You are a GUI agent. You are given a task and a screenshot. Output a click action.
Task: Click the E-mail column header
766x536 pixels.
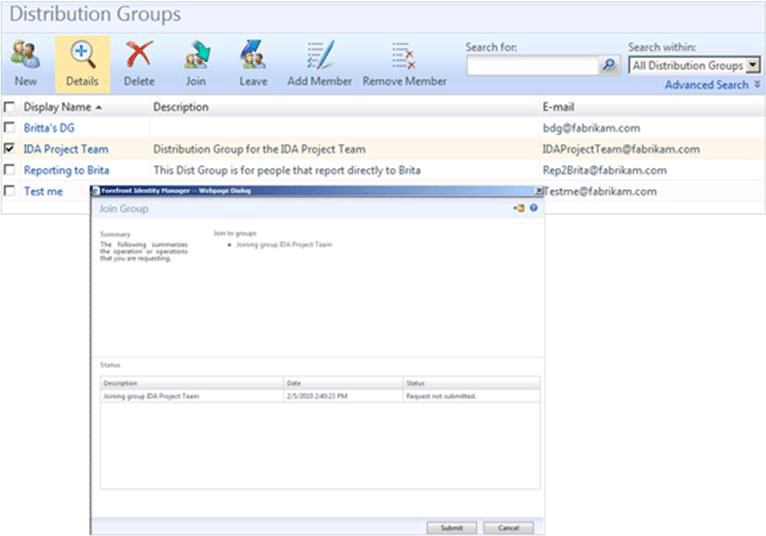coord(558,107)
